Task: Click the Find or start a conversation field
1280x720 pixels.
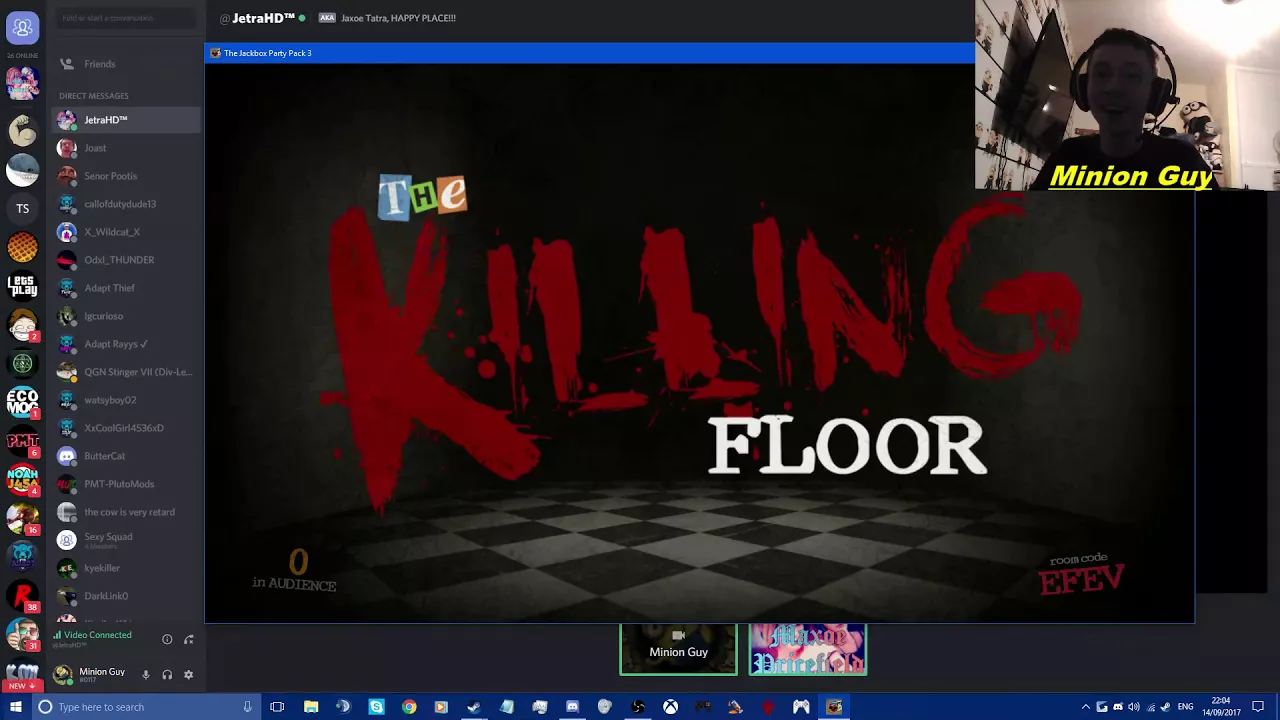Action: [x=125, y=18]
